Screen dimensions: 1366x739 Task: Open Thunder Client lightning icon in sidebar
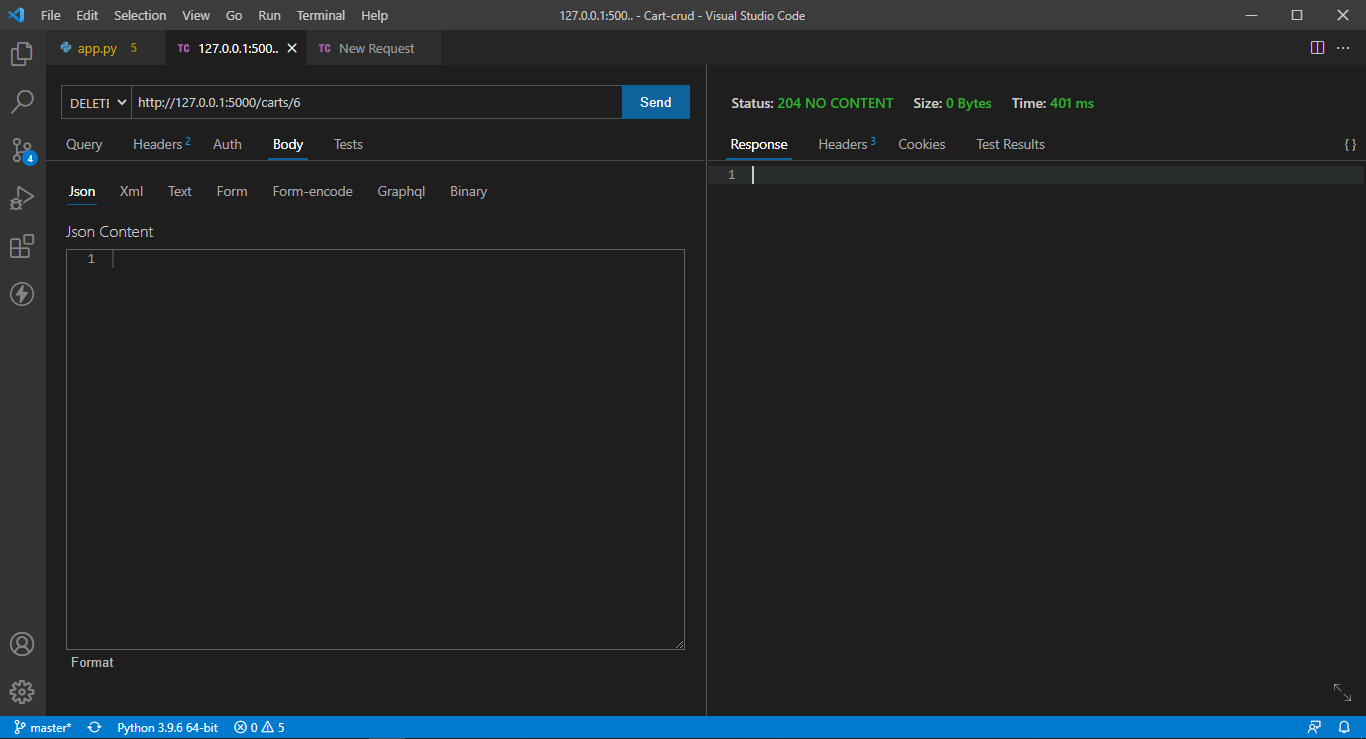22,294
